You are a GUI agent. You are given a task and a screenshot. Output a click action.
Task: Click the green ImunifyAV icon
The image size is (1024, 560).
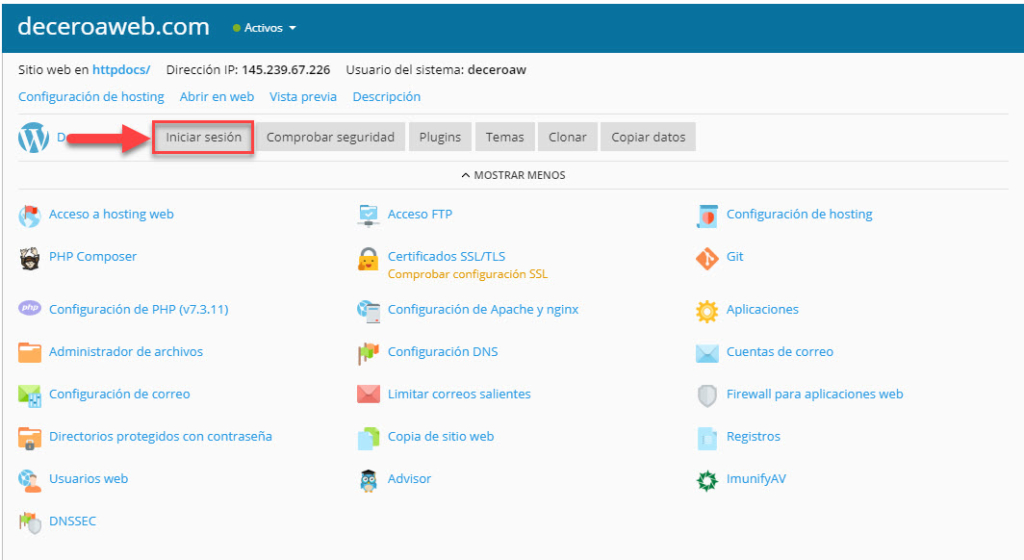(707, 480)
